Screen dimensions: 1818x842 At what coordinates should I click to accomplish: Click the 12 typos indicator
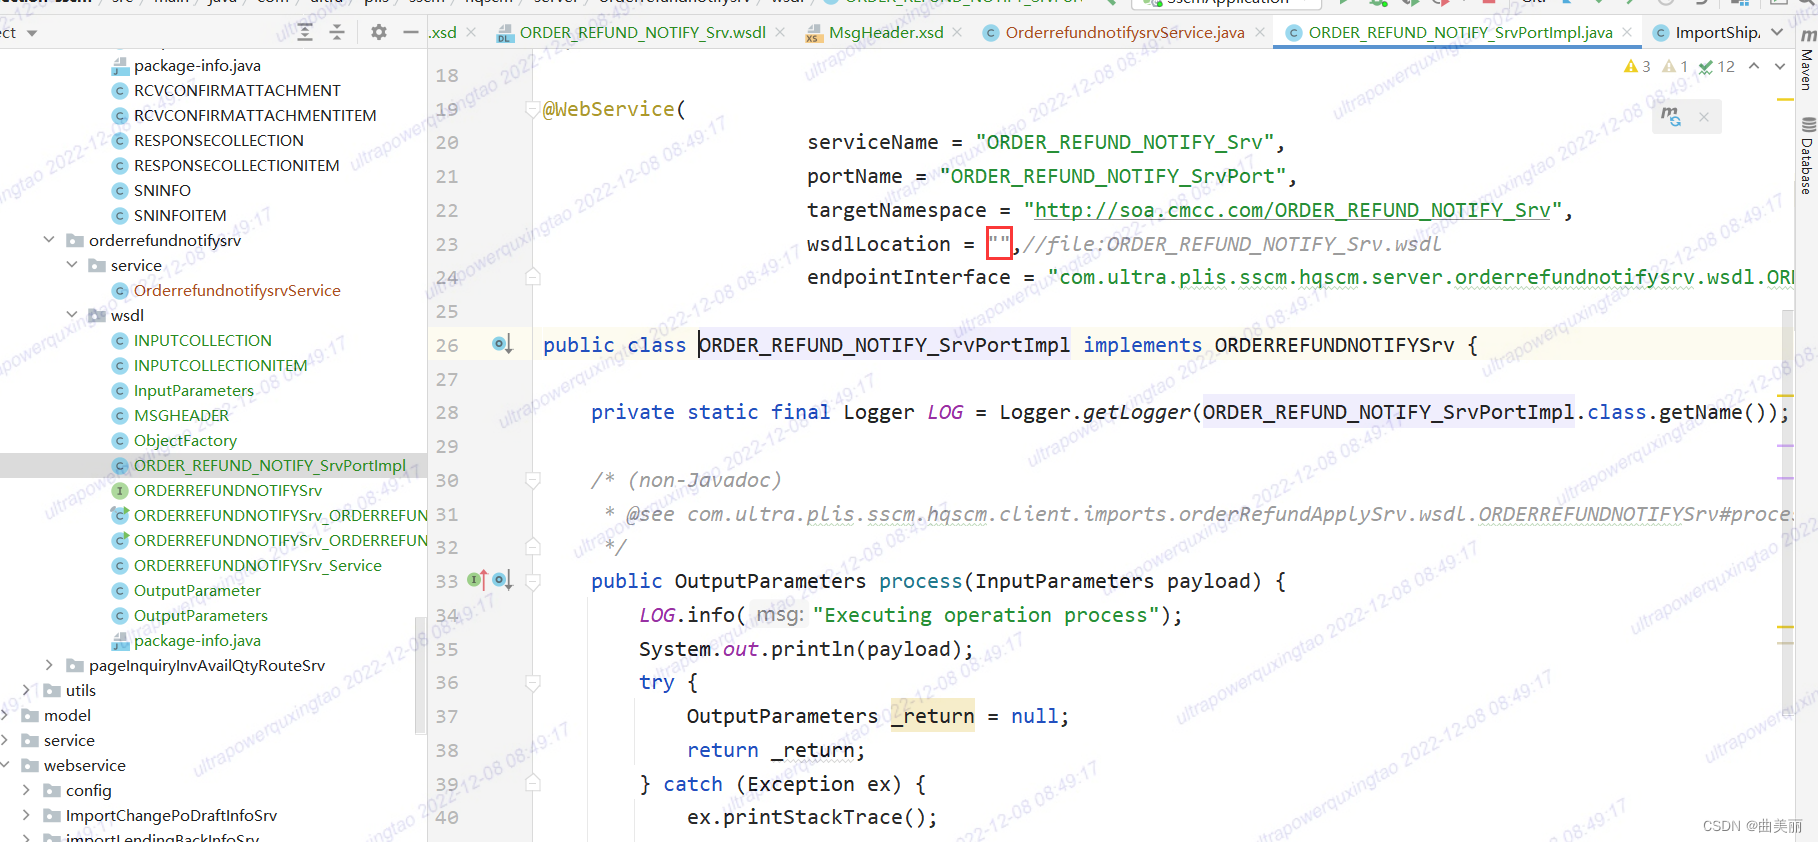1717,66
